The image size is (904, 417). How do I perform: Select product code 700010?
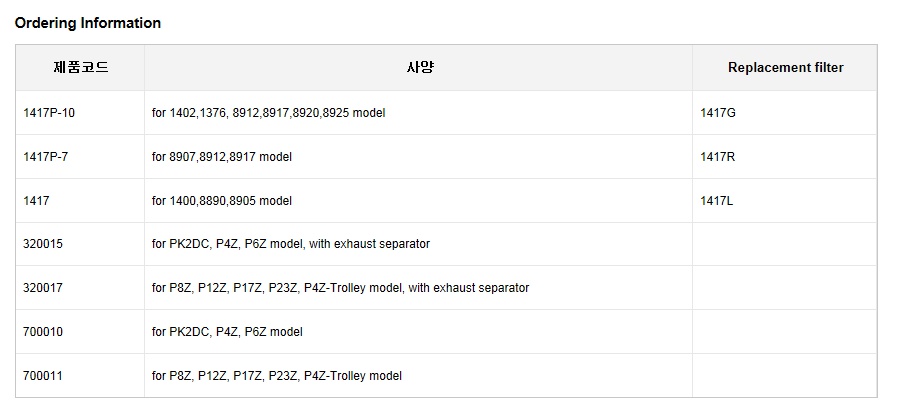pyautogui.click(x=43, y=332)
